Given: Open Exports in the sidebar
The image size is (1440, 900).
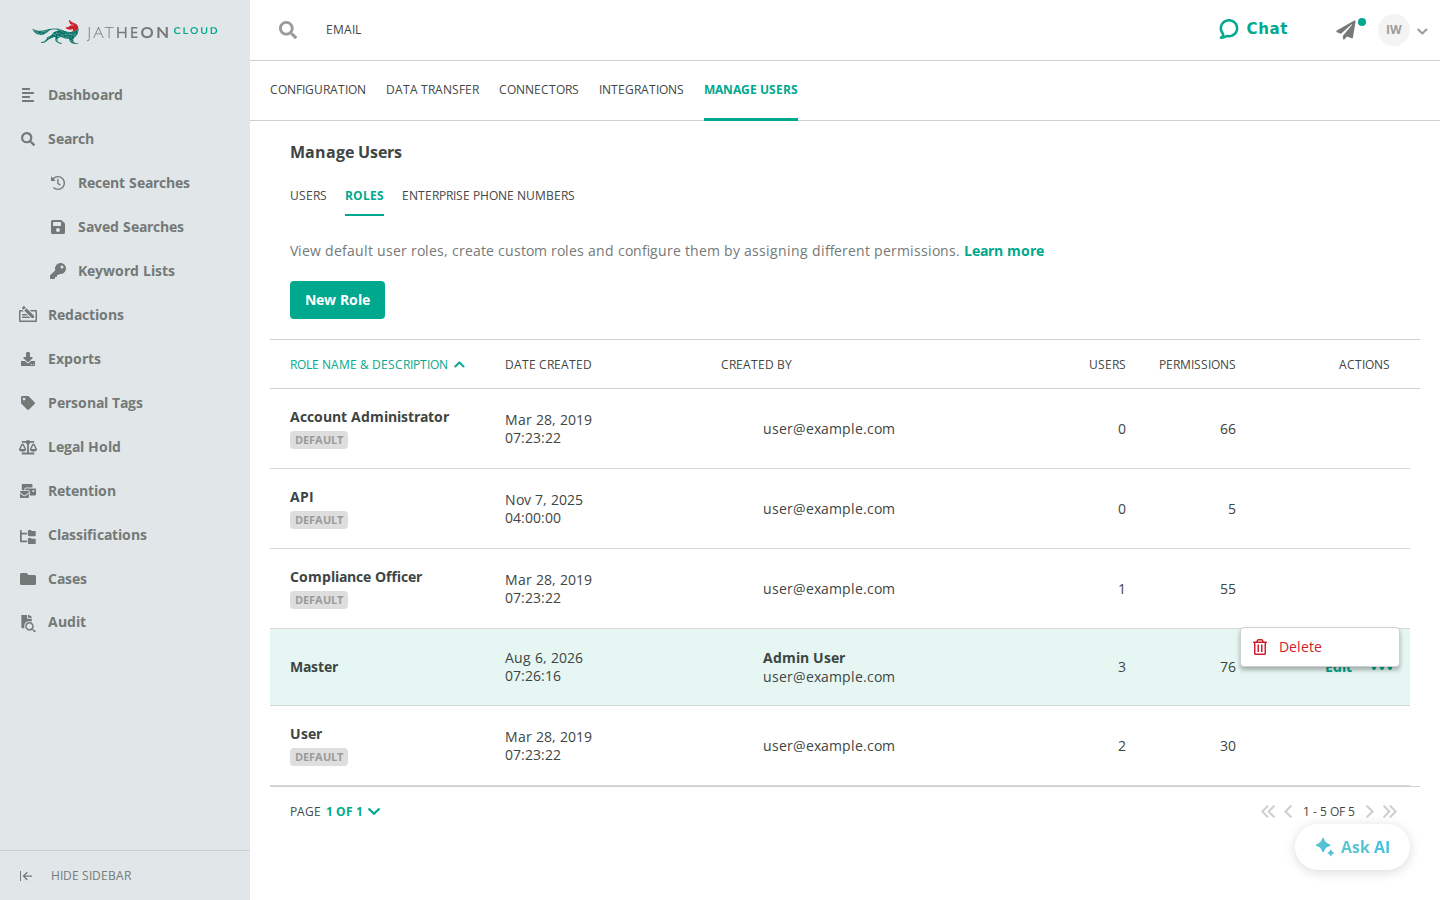Looking at the screenshot, I should [x=74, y=359].
